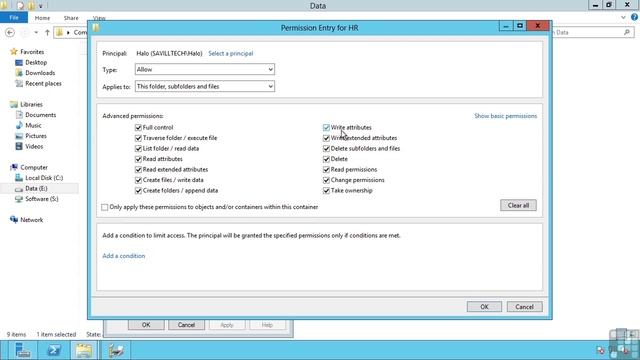Viewport: 640px width, 360px height.
Task: Click the system tray flag icon
Action: click(600, 350)
